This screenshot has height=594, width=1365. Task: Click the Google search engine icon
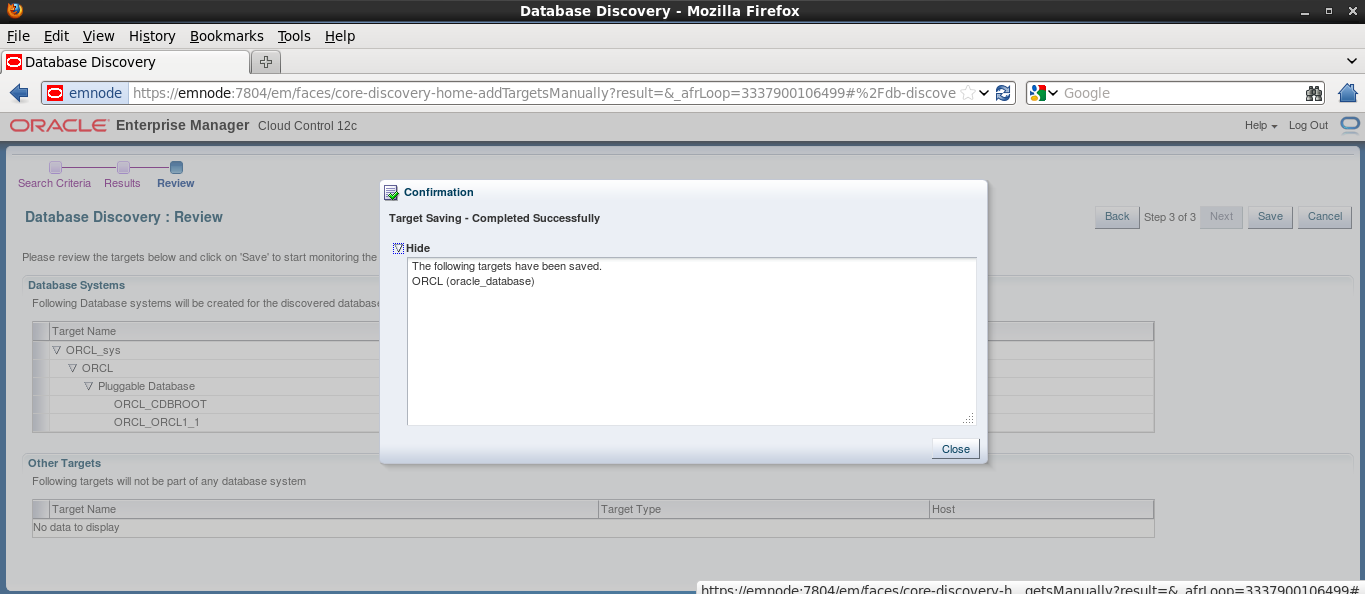point(1038,93)
